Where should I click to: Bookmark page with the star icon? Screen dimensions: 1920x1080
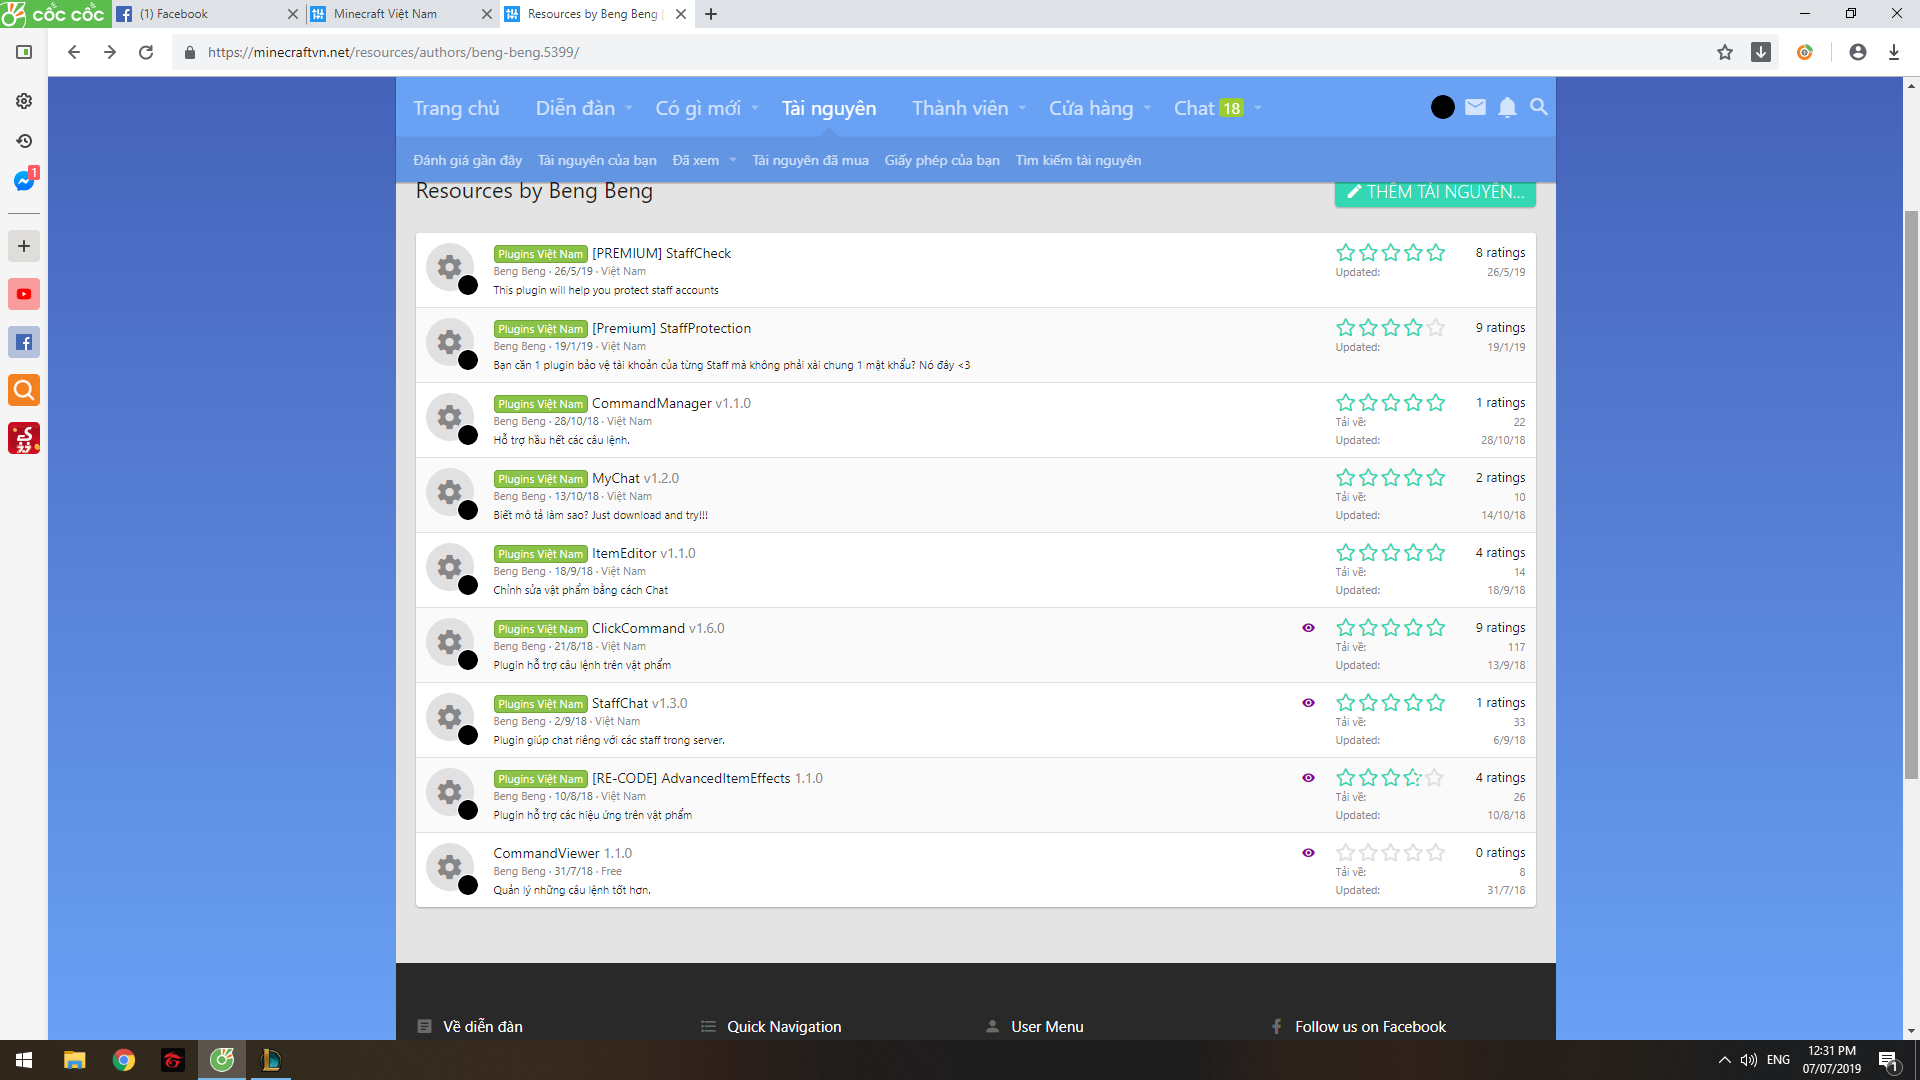click(1725, 52)
